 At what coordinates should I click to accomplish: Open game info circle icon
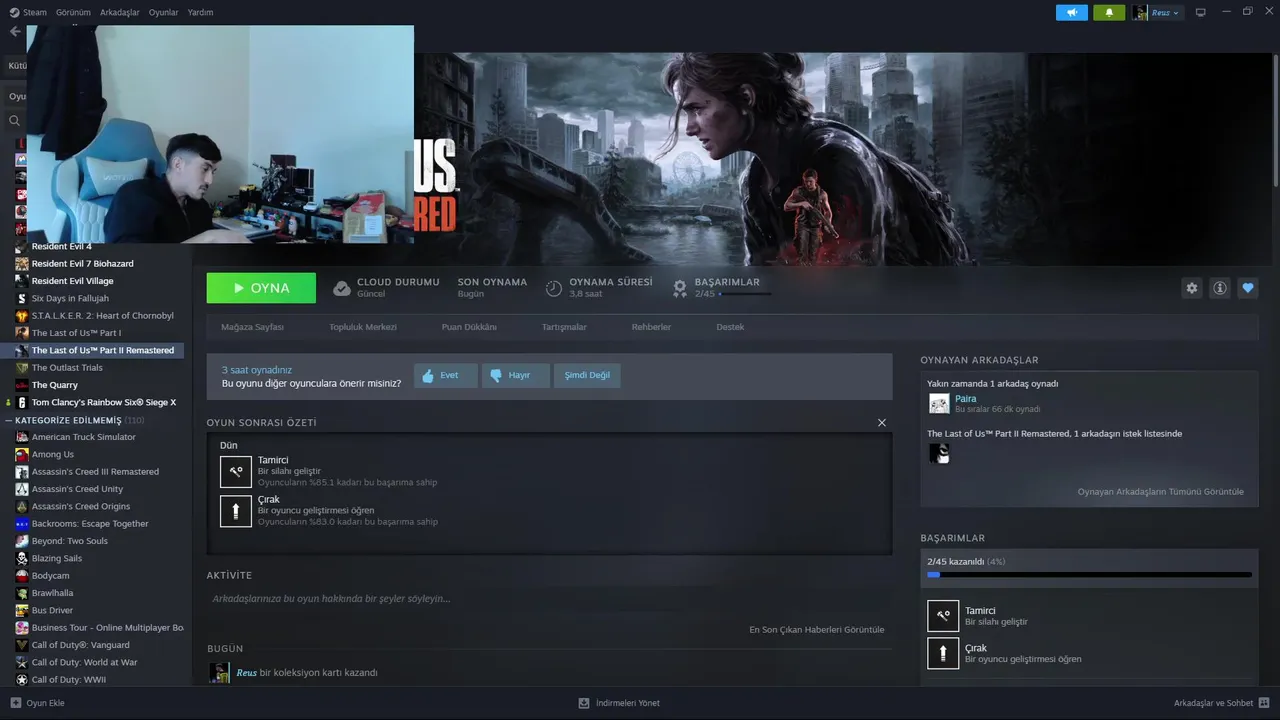pyautogui.click(x=1220, y=288)
